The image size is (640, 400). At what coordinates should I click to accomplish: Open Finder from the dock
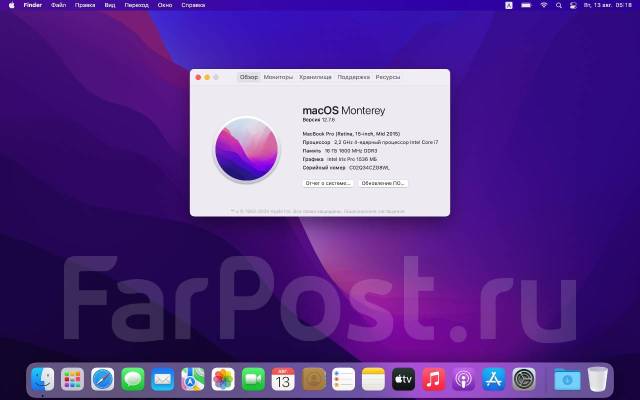pyautogui.click(x=42, y=379)
